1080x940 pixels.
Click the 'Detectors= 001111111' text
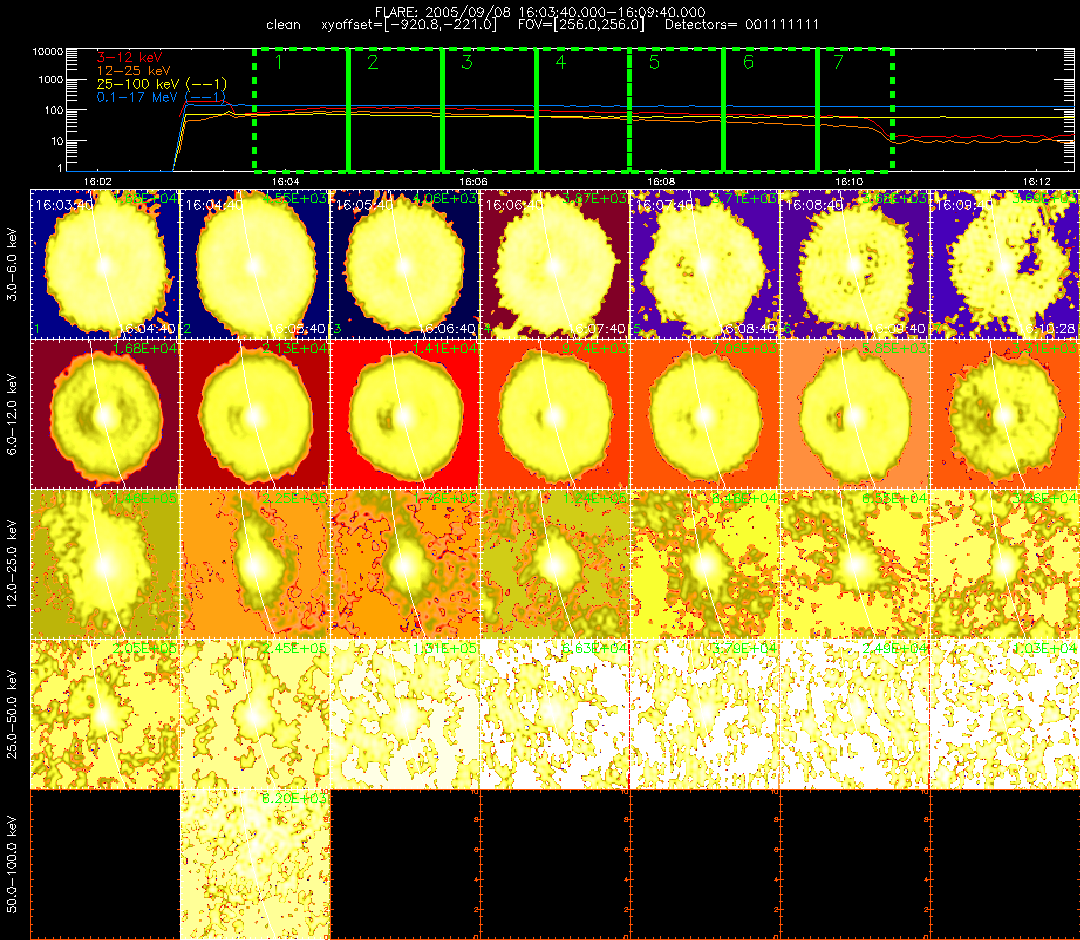pos(742,25)
